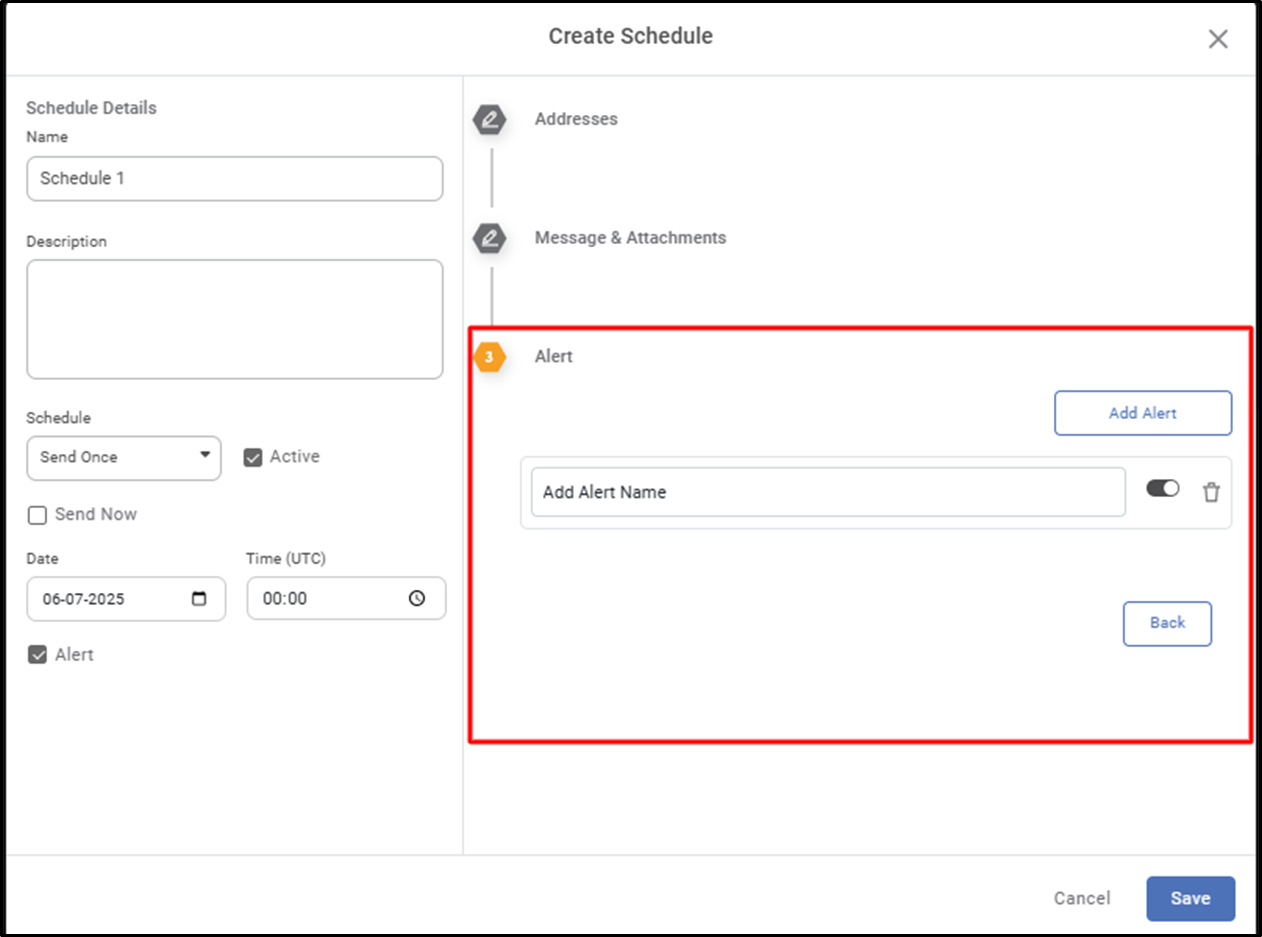Save the schedule

point(1190,898)
